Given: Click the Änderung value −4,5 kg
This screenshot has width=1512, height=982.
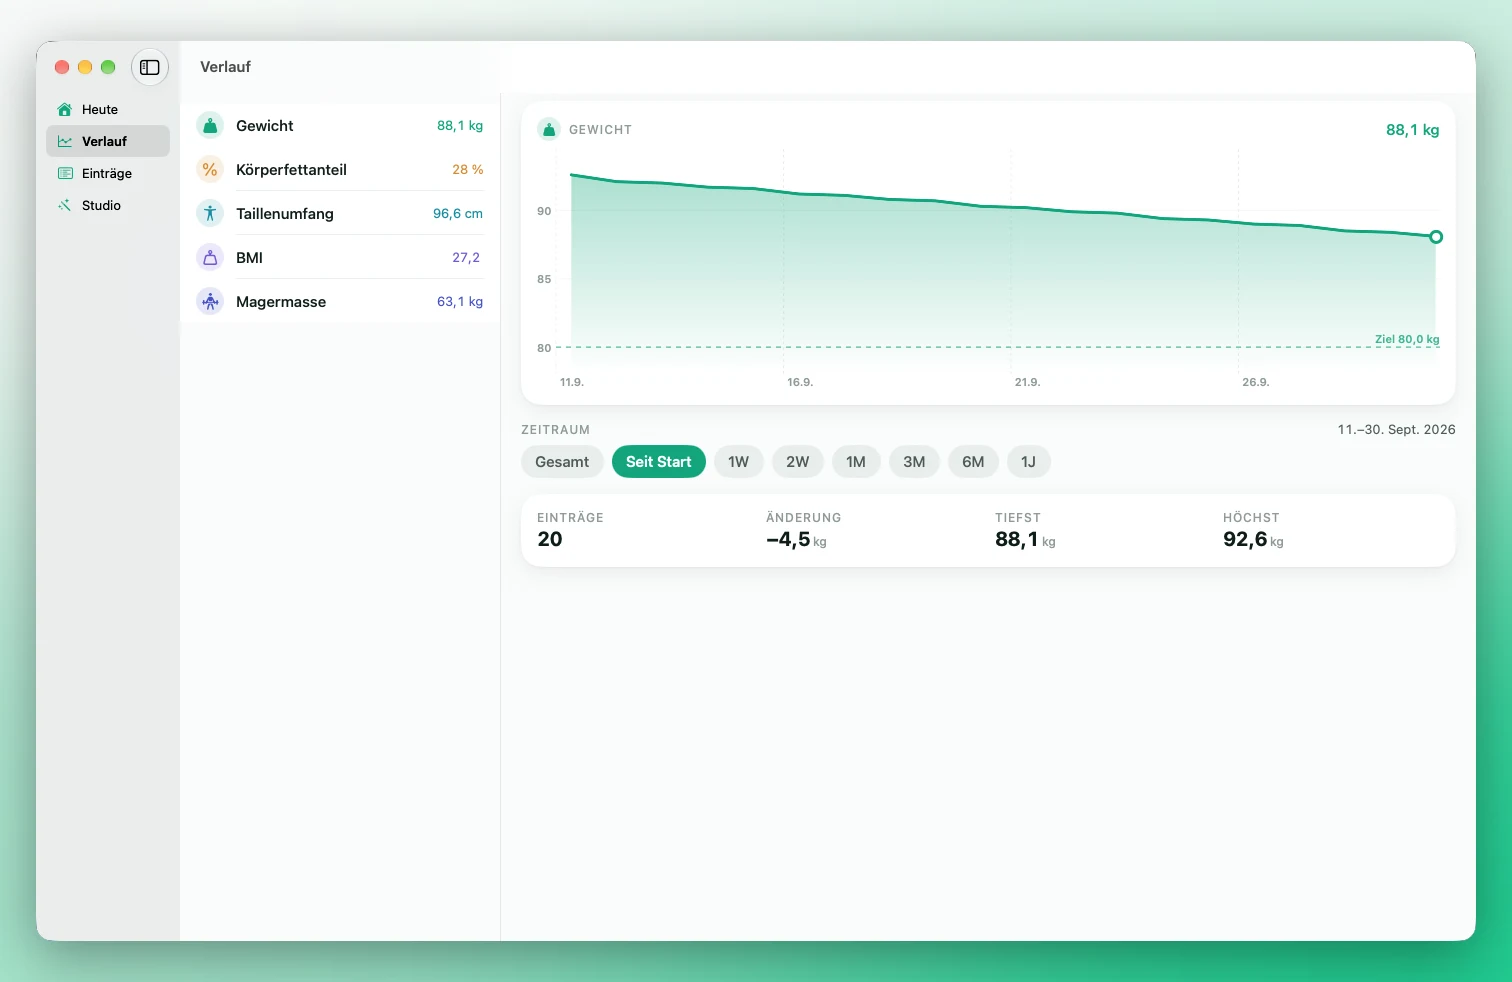Looking at the screenshot, I should (x=796, y=539).
